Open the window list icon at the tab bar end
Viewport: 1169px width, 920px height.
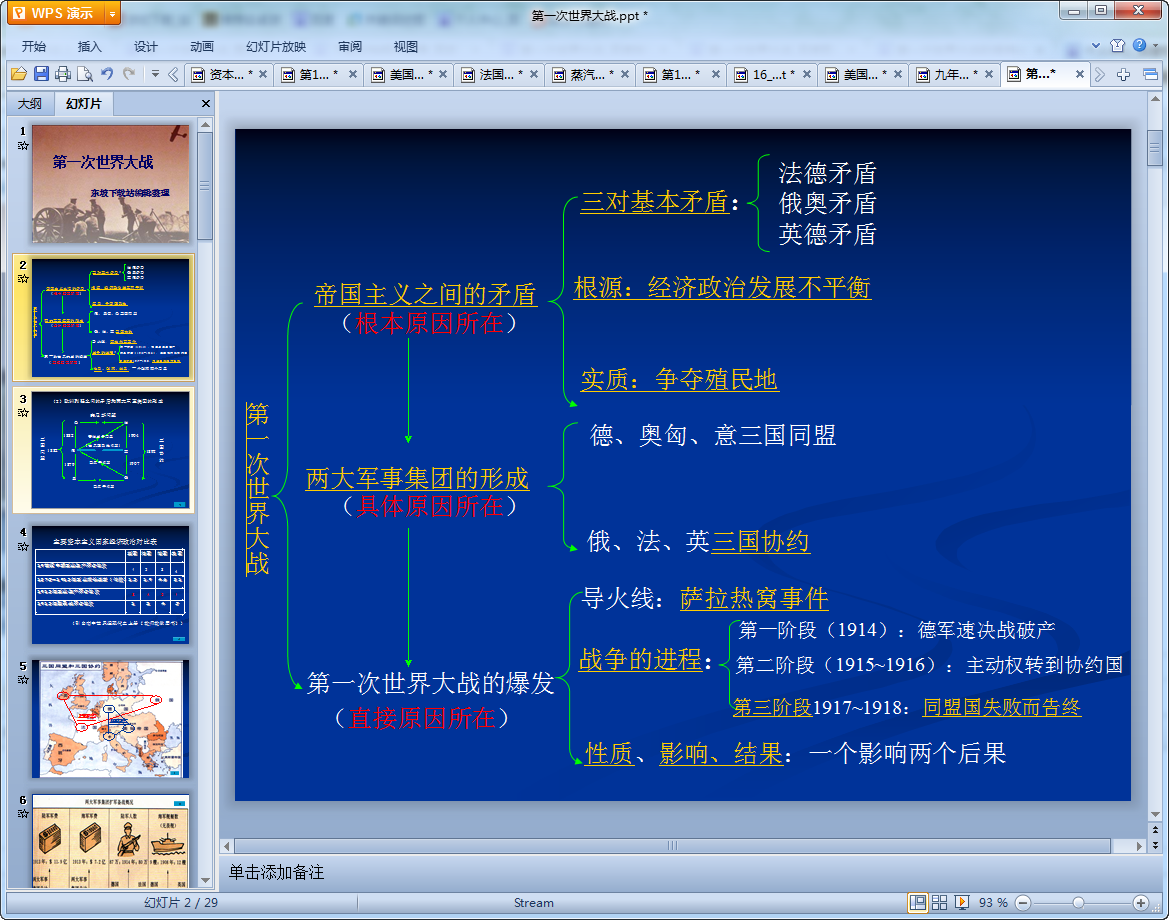1150,74
